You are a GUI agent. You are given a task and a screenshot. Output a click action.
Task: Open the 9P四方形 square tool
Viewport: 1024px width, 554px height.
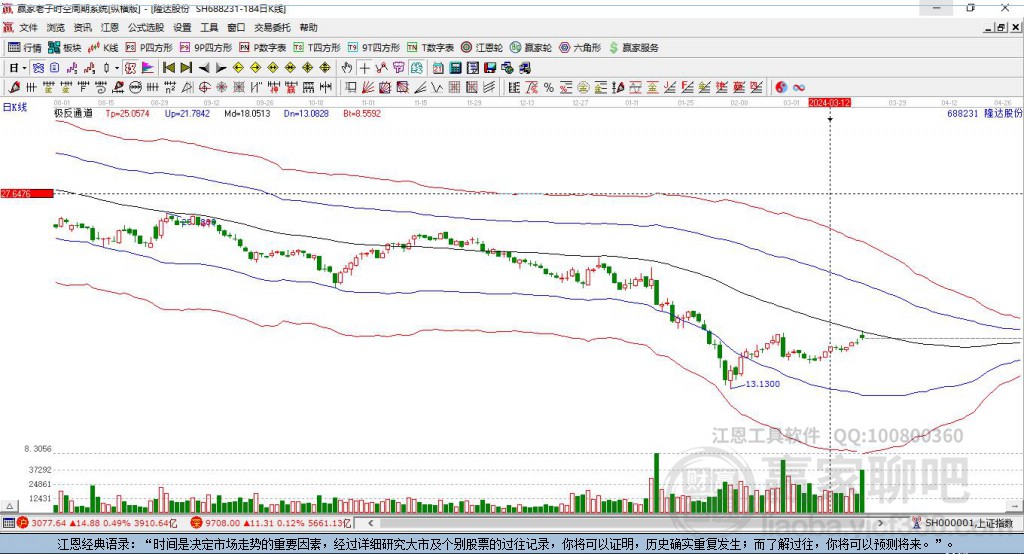[206, 47]
